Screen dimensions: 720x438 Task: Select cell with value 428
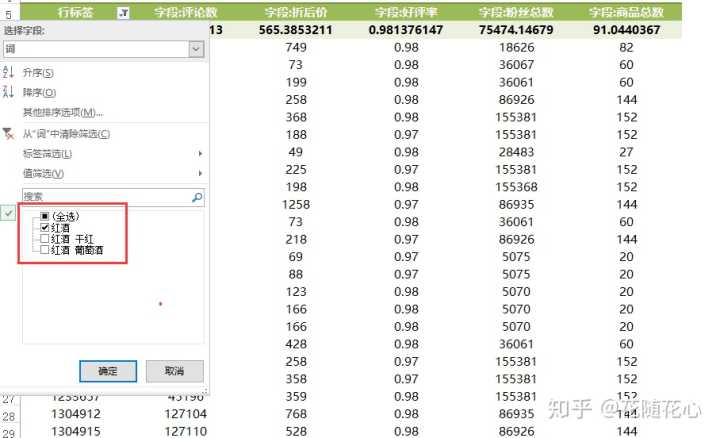coord(296,344)
